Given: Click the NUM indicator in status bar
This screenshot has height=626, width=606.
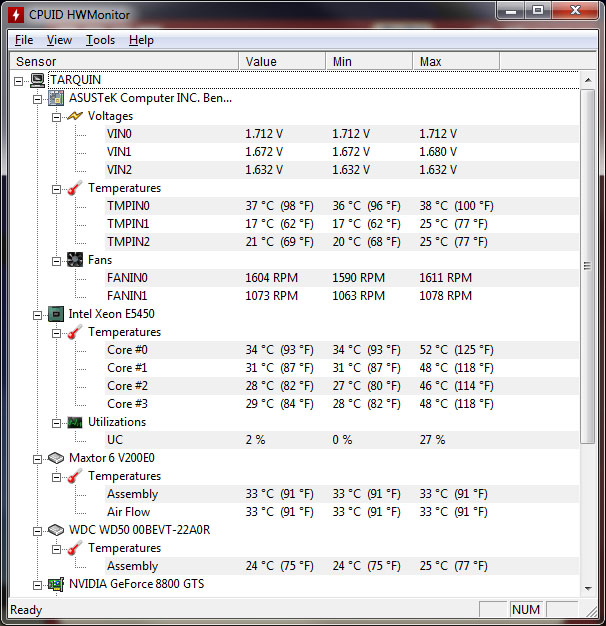Looking at the screenshot, I should pos(526,610).
